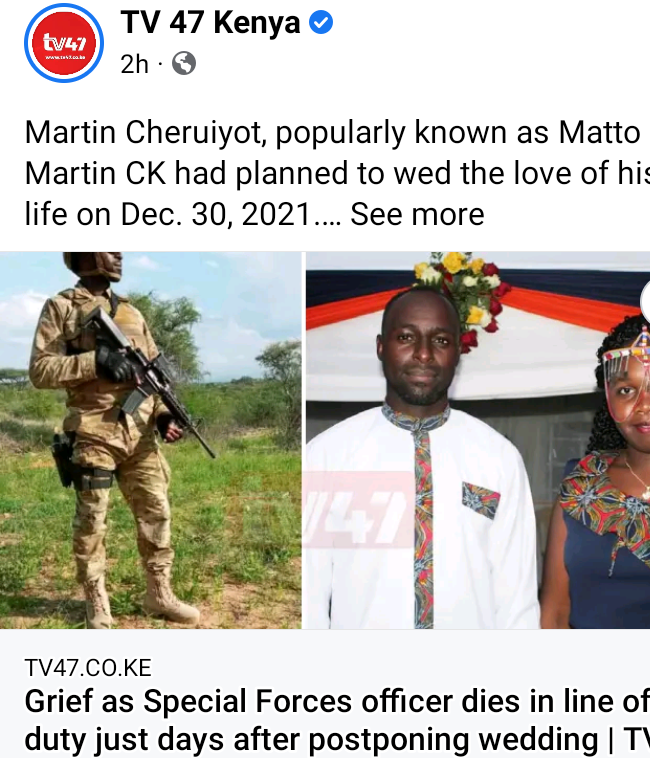Open the TV 47 Kenya page name

[x=210, y=22]
